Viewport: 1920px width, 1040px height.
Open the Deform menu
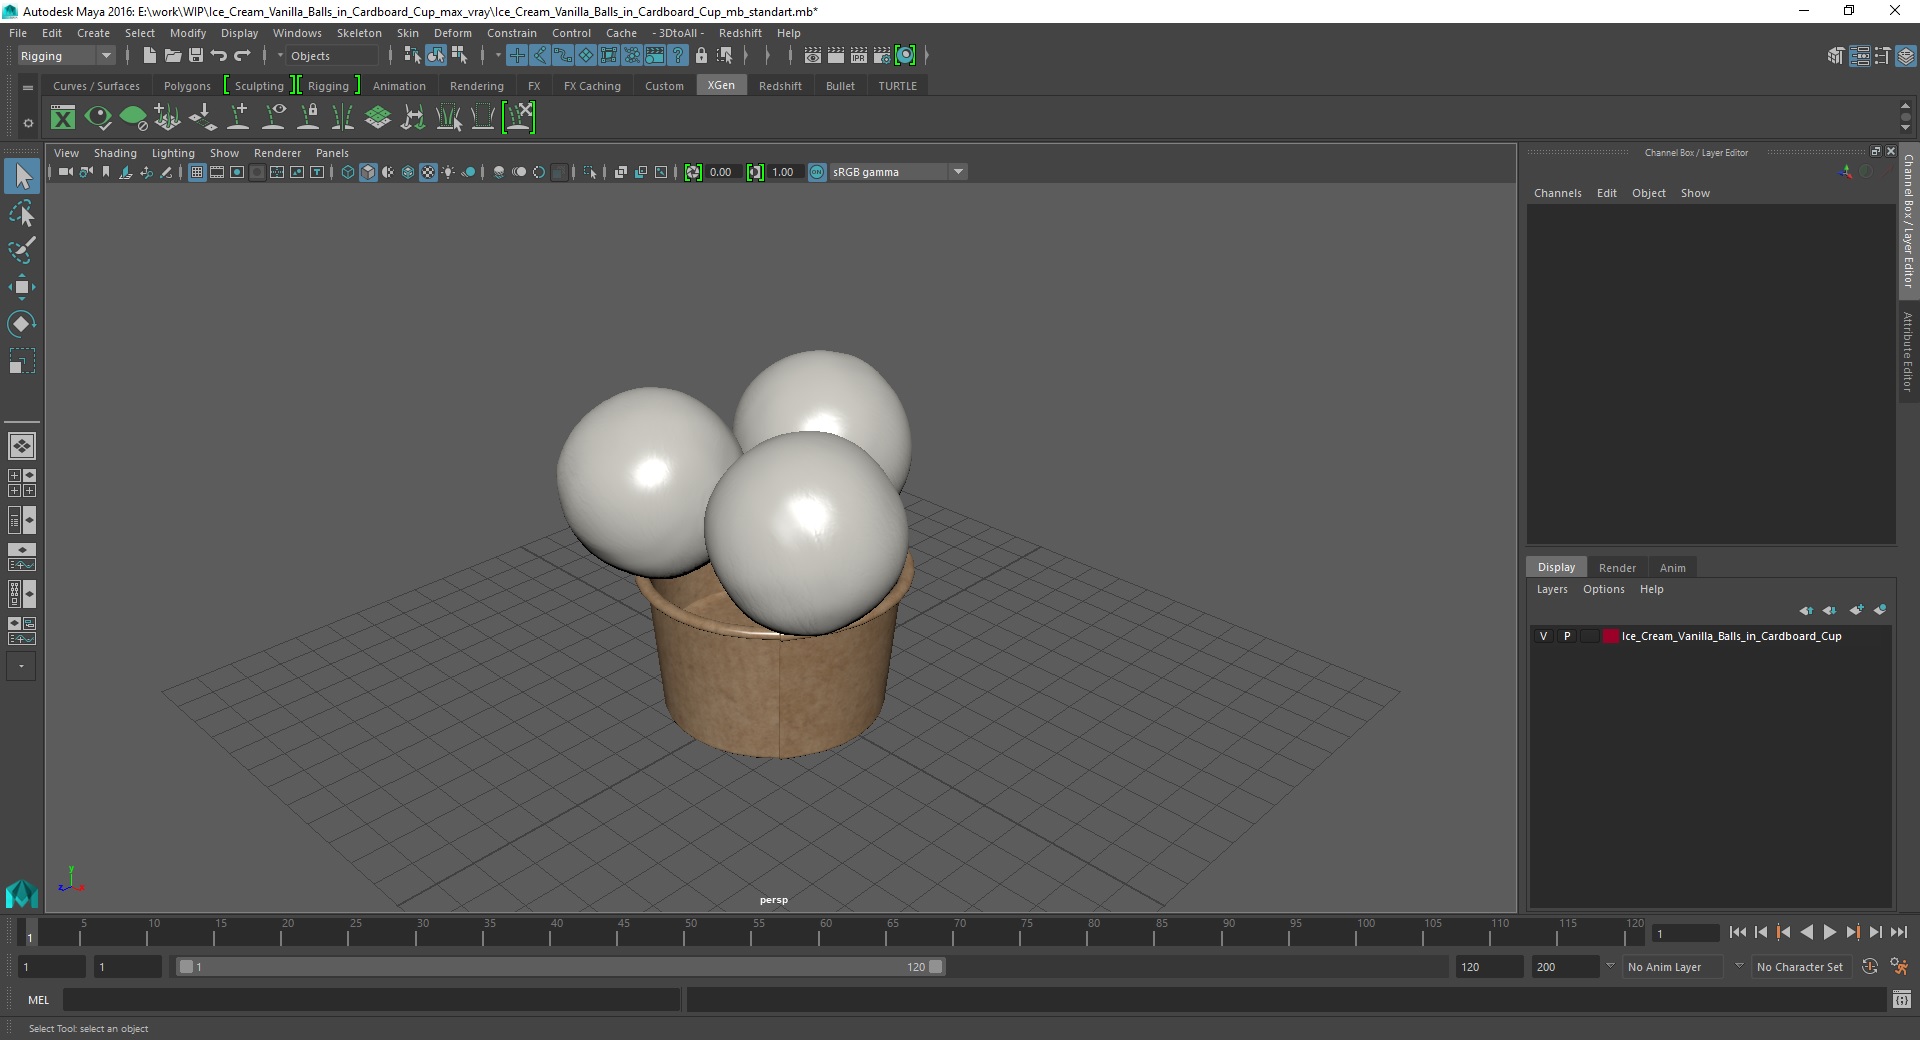click(x=452, y=33)
